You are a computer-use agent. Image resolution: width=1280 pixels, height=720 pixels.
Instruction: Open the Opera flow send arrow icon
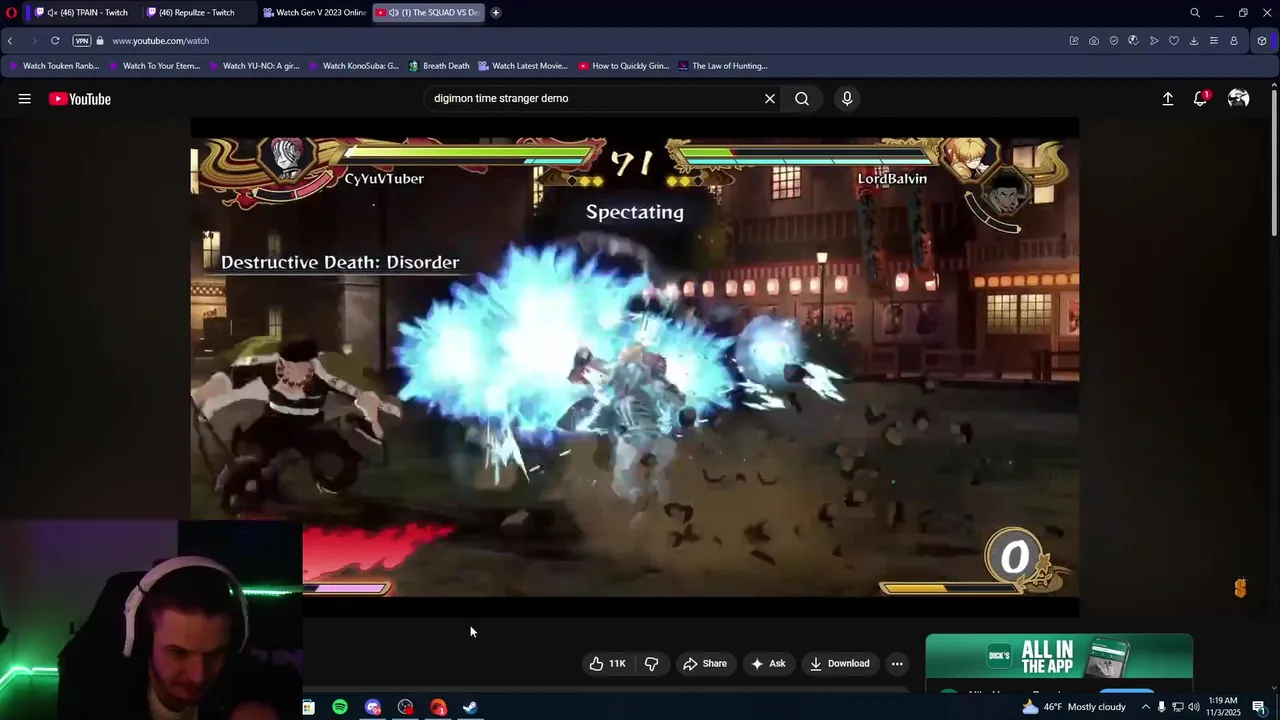point(1154,41)
